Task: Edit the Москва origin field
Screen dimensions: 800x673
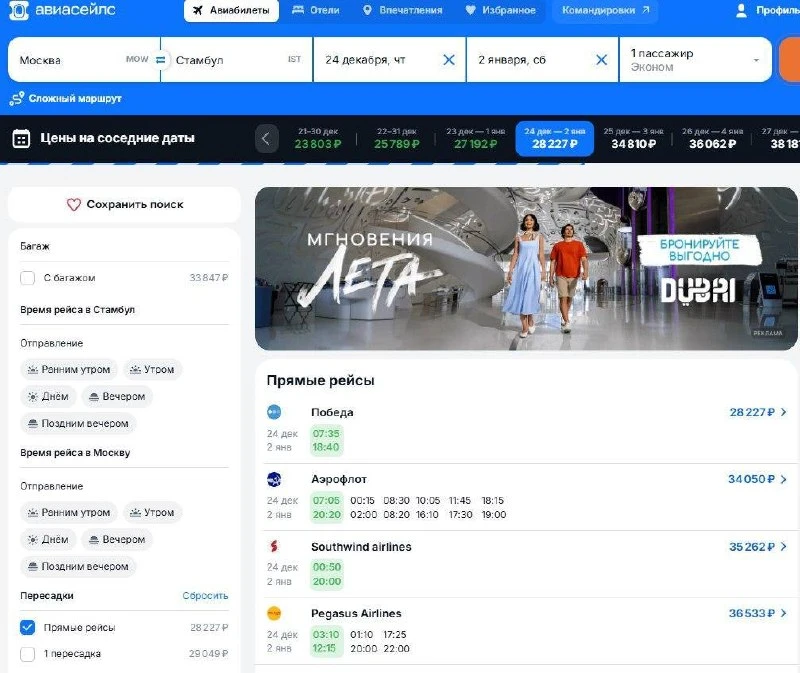Action: pos(82,60)
